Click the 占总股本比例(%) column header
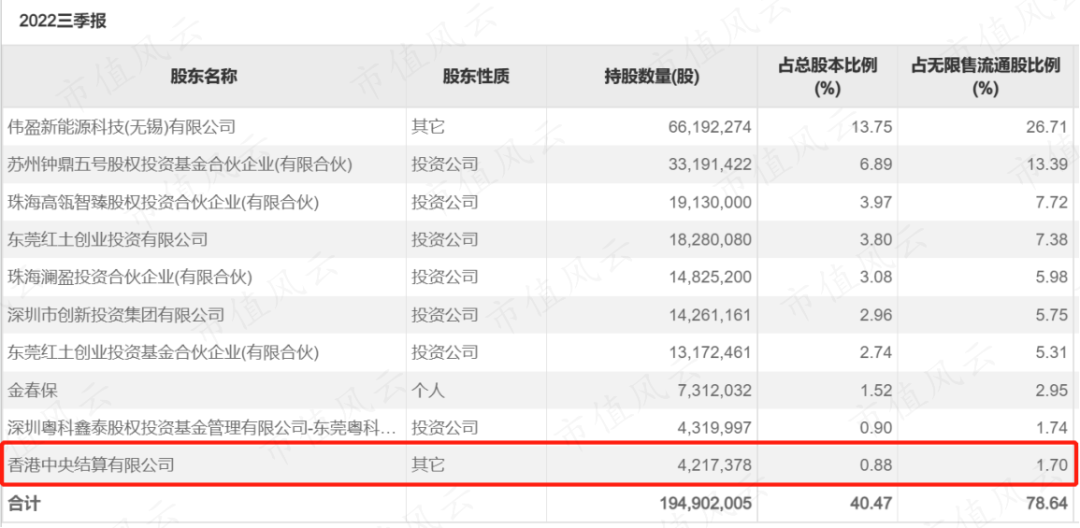This screenshot has width=1080, height=528. (827, 77)
